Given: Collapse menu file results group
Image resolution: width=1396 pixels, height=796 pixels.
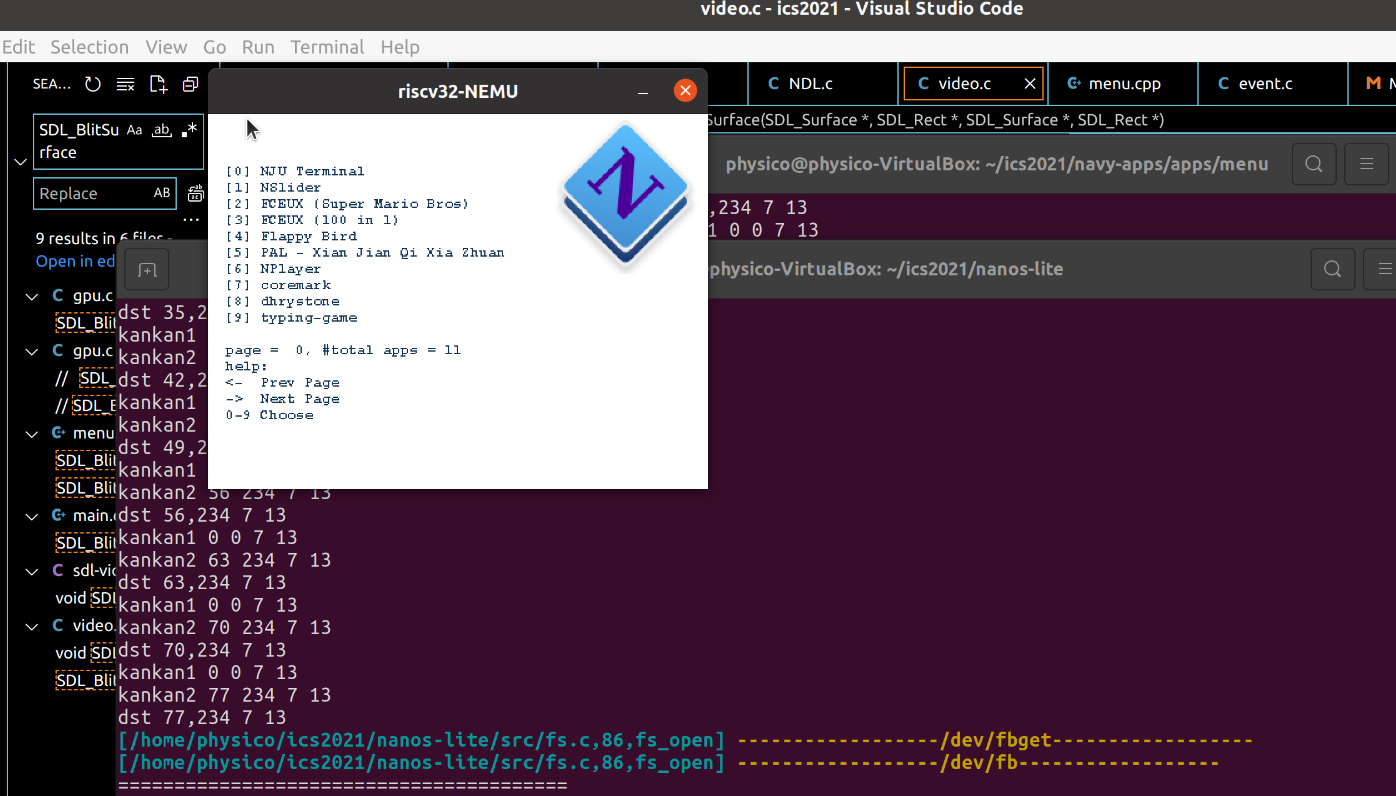Looking at the screenshot, I should point(34,433).
